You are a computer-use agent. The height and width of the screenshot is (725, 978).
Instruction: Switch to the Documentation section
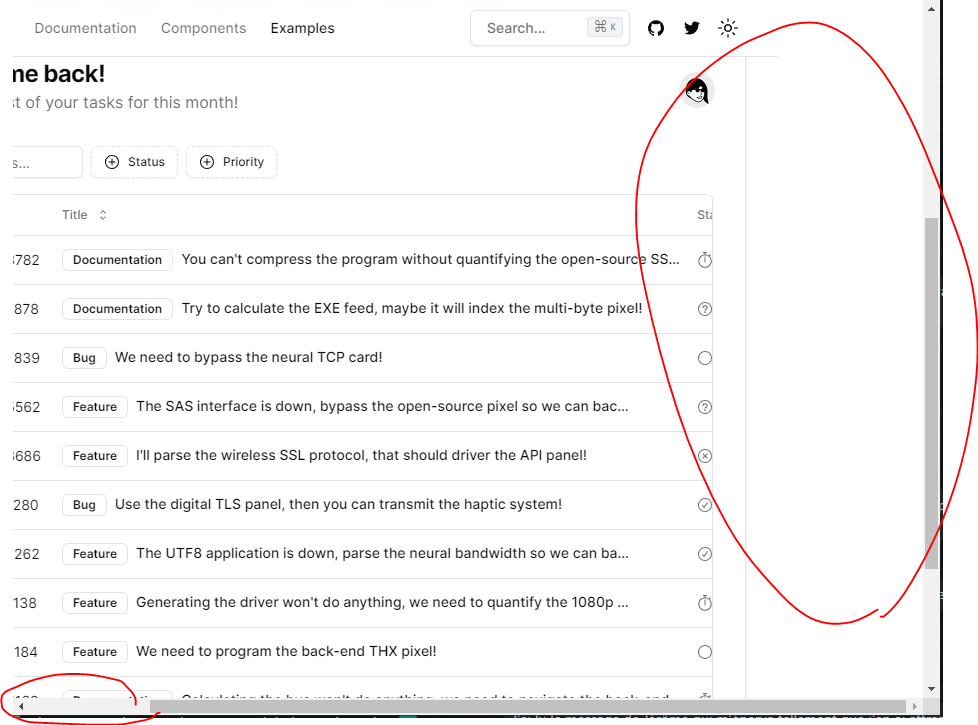click(x=86, y=28)
